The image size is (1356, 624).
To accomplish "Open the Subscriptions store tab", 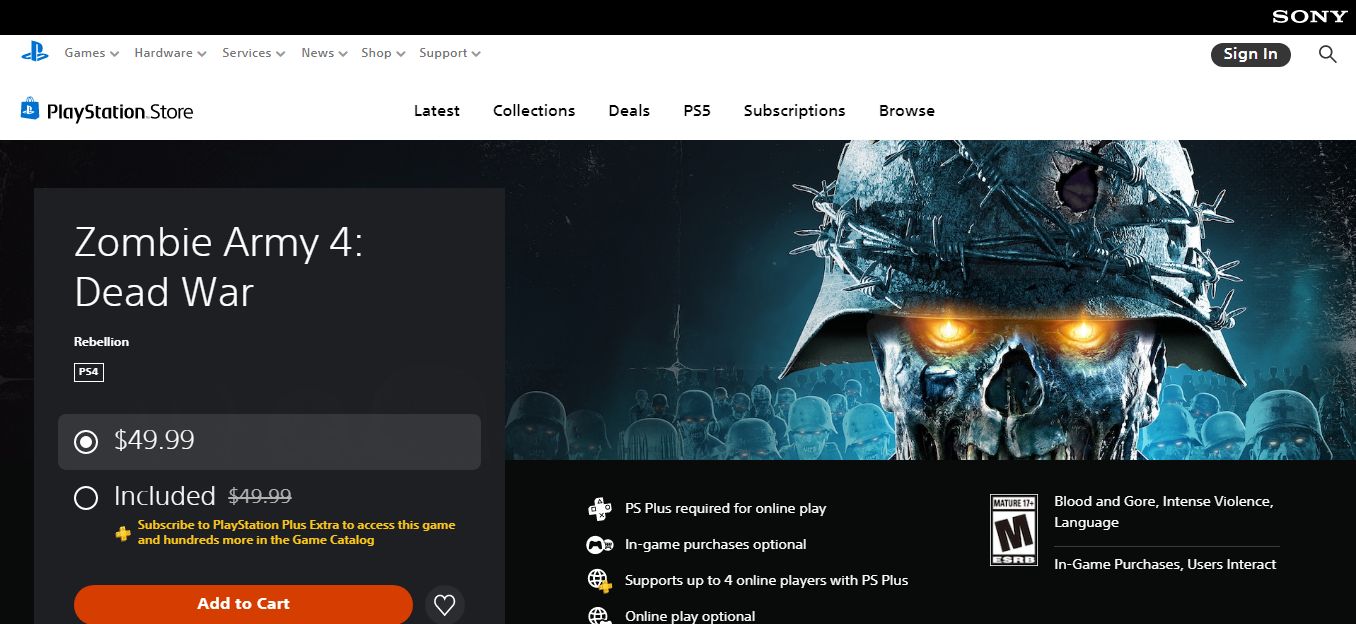I will [x=795, y=111].
